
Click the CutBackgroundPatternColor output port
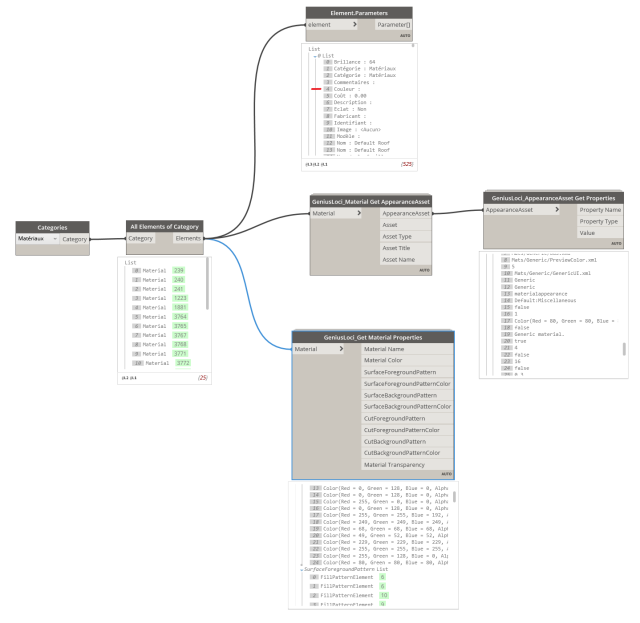point(407,453)
